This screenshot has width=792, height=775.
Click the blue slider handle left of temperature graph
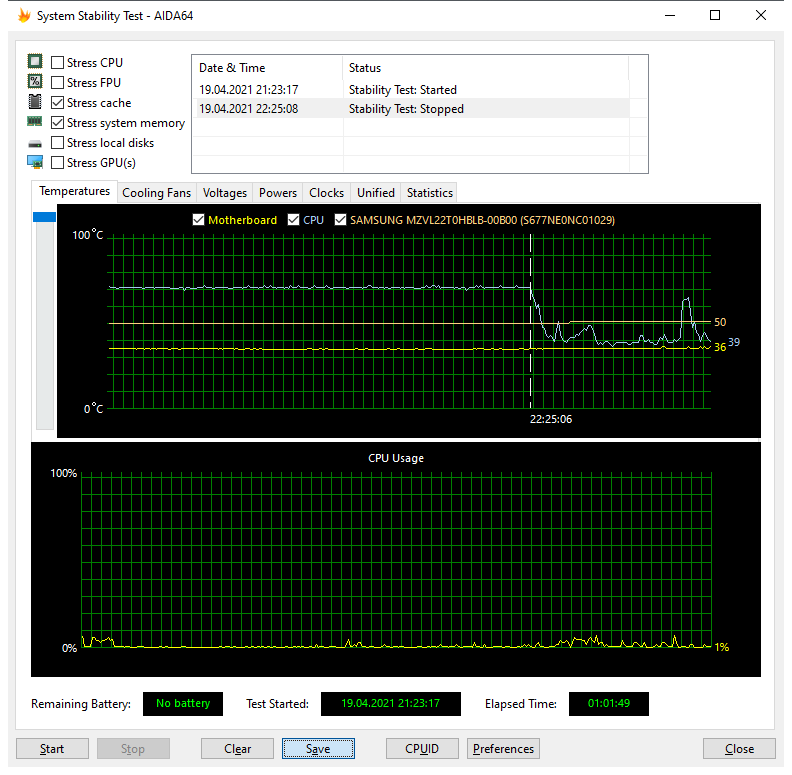pyautogui.click(x=44, y=217)
